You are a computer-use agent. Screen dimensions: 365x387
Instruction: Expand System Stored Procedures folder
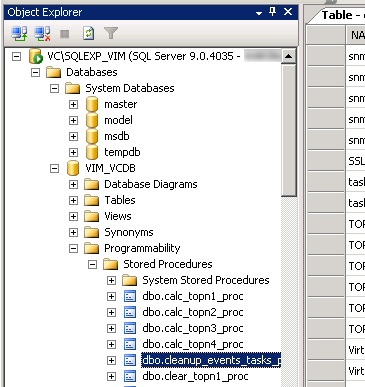tap(111, 280)
